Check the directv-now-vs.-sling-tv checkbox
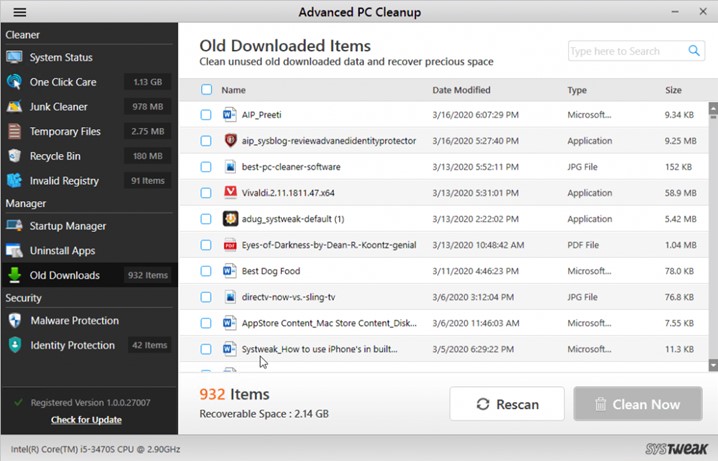Image resolution: width=718 pixels, height=461 pixels. coord(206,297)
